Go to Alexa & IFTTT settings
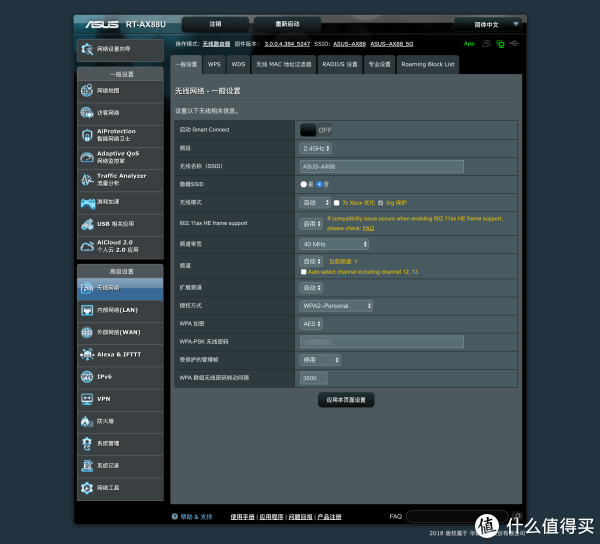Screen dimensions: 600x544 pos(119,354)
